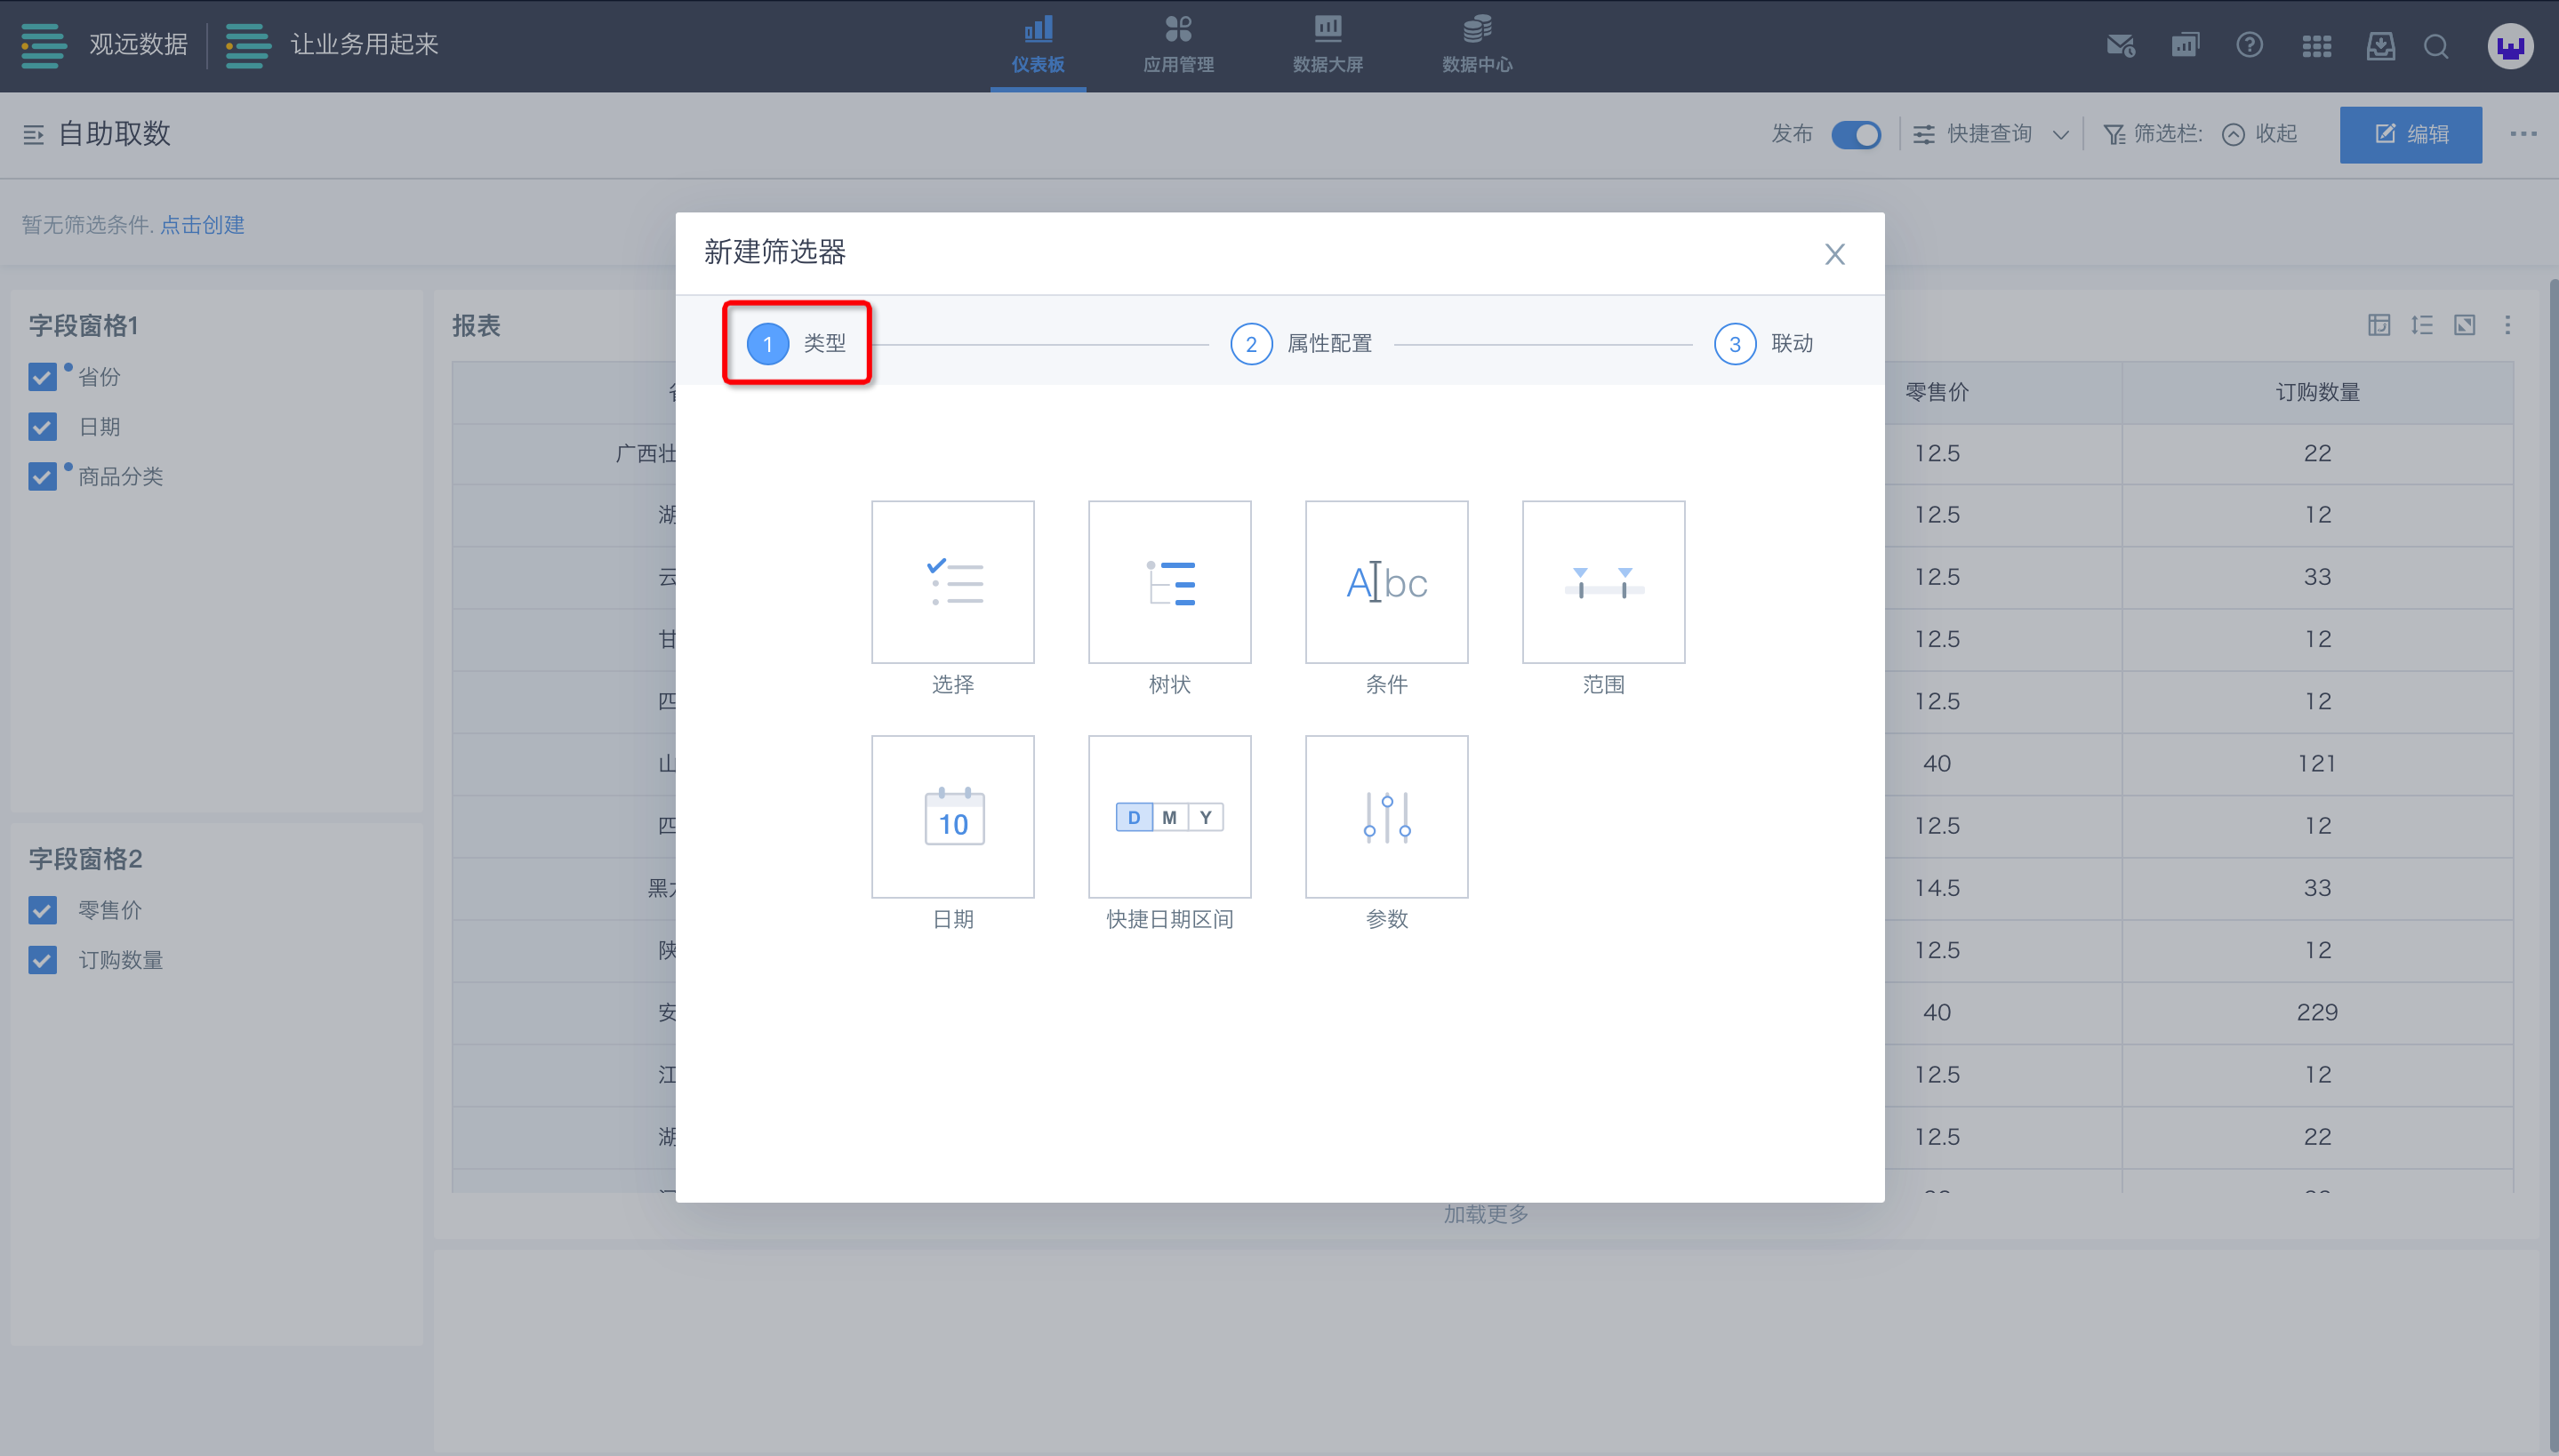Select the 选择 filter type icon
The width and height of the screenshot is (2559, 1456).
pos(952,582)
